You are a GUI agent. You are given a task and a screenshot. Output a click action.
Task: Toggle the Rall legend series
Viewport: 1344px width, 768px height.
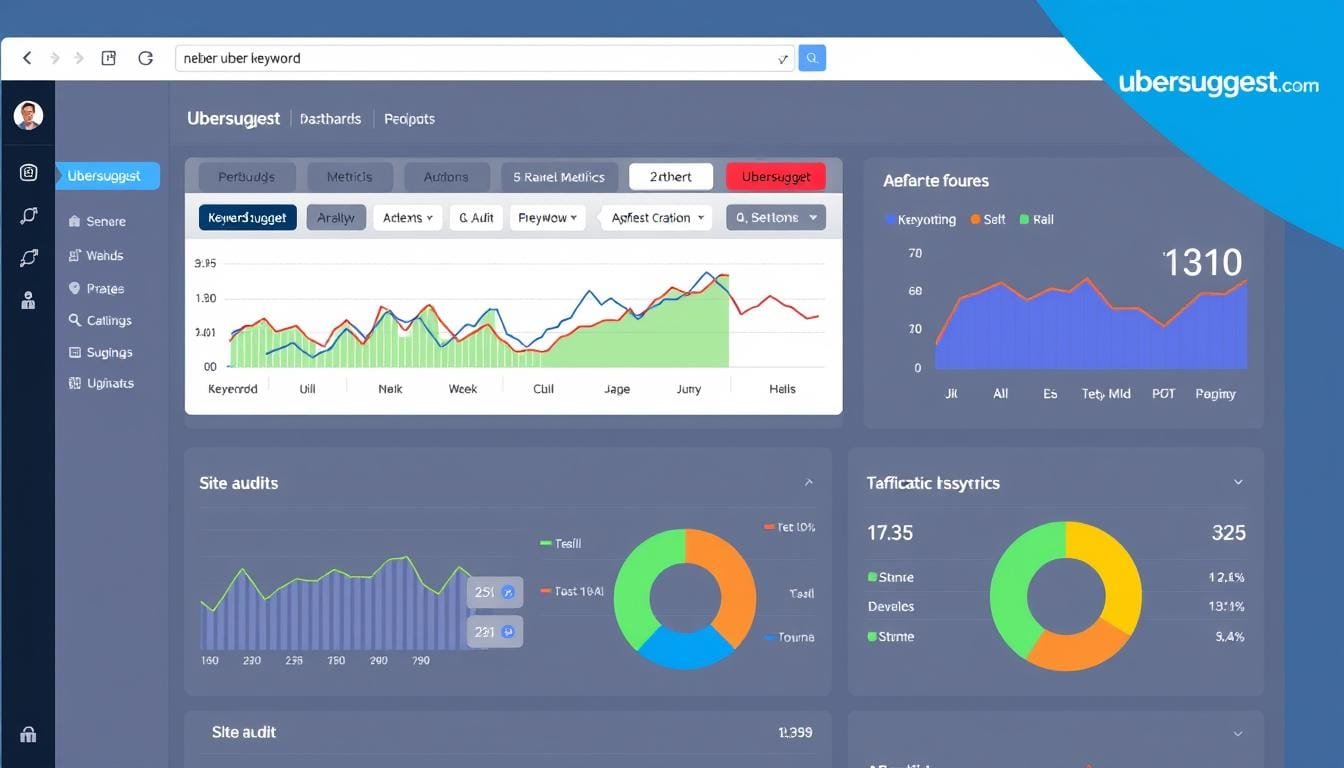(x=1036, y=219)
